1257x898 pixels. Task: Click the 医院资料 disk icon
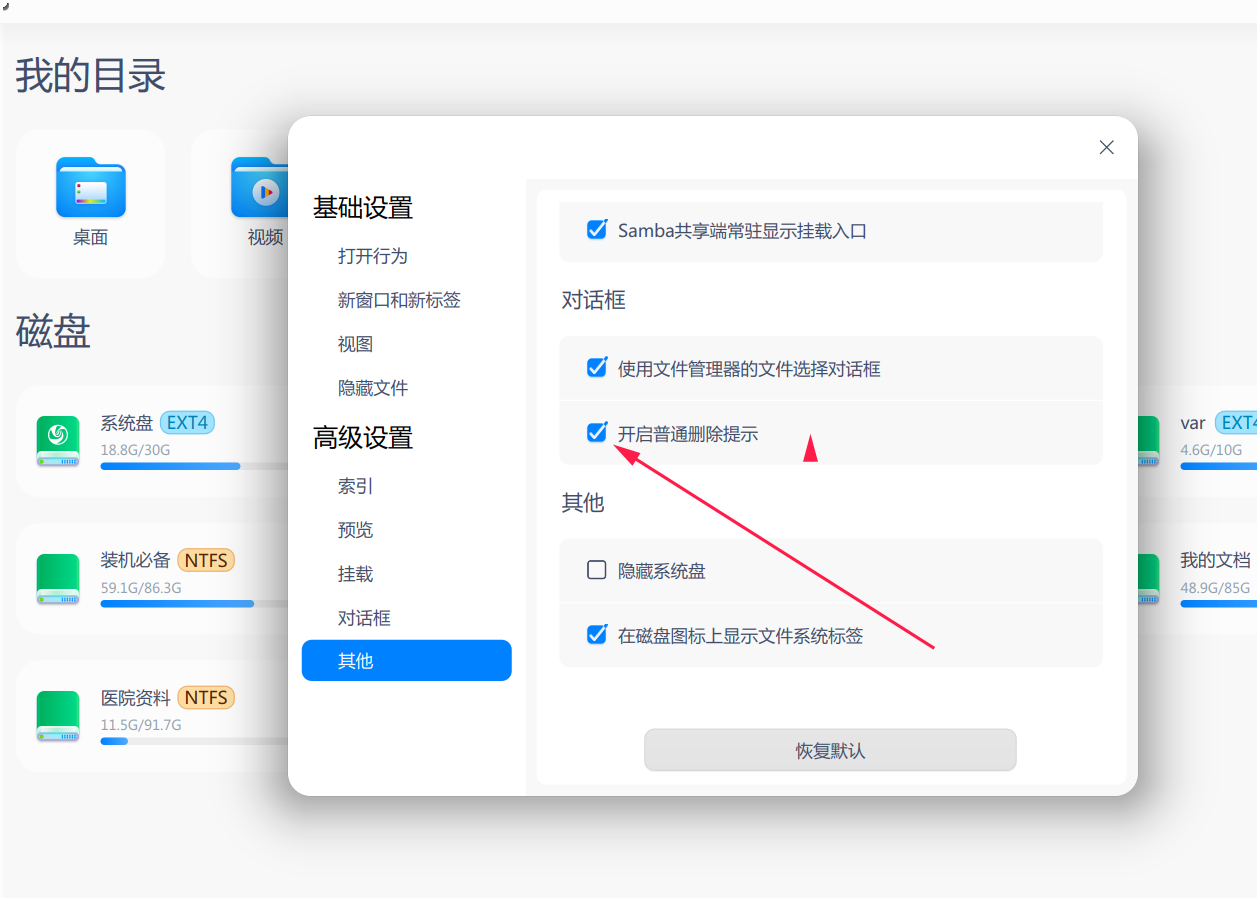point(58,716)
